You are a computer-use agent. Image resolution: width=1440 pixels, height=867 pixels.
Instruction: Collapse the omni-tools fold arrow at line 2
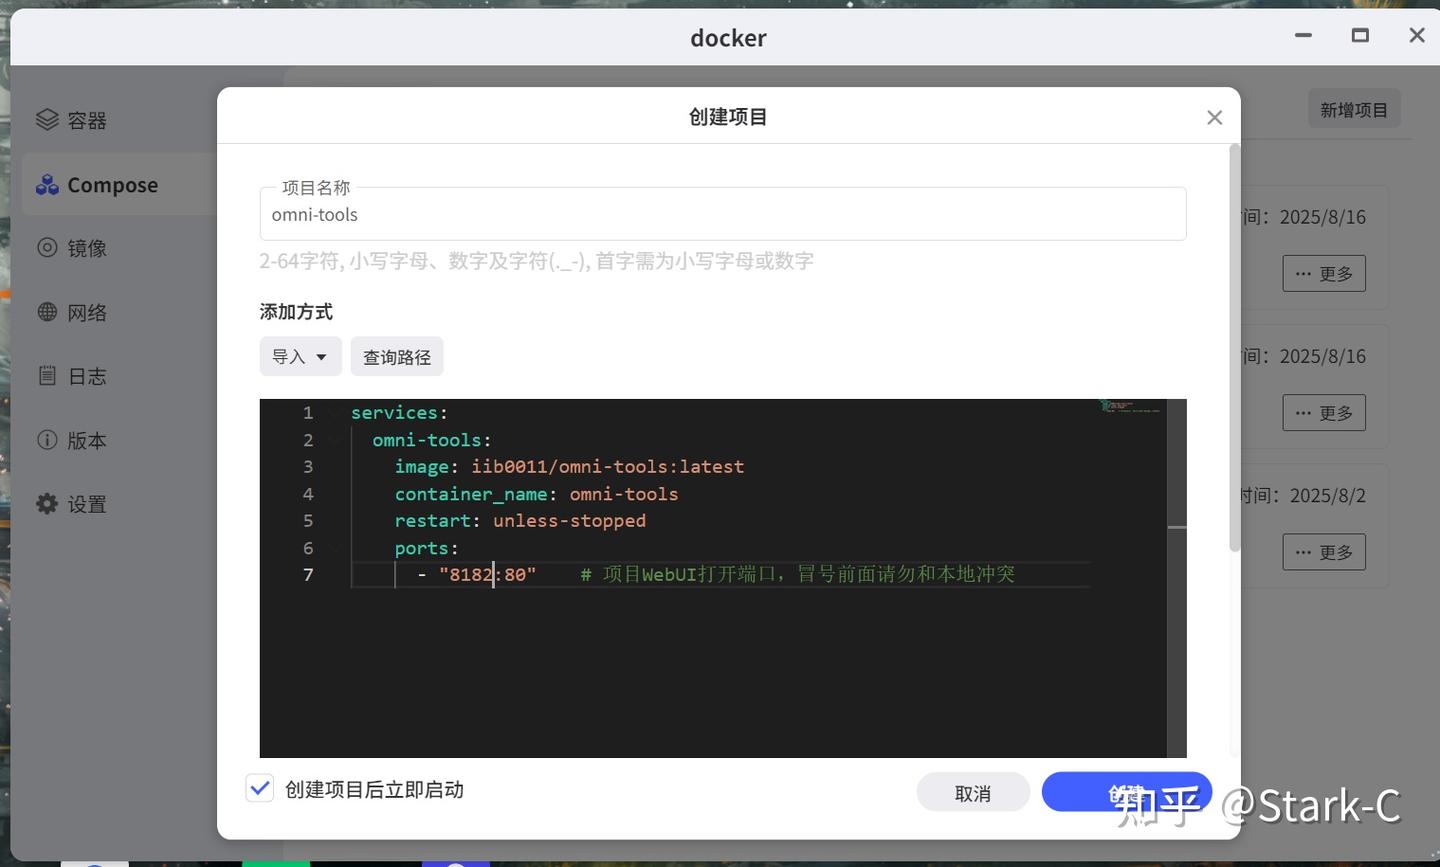334,440
